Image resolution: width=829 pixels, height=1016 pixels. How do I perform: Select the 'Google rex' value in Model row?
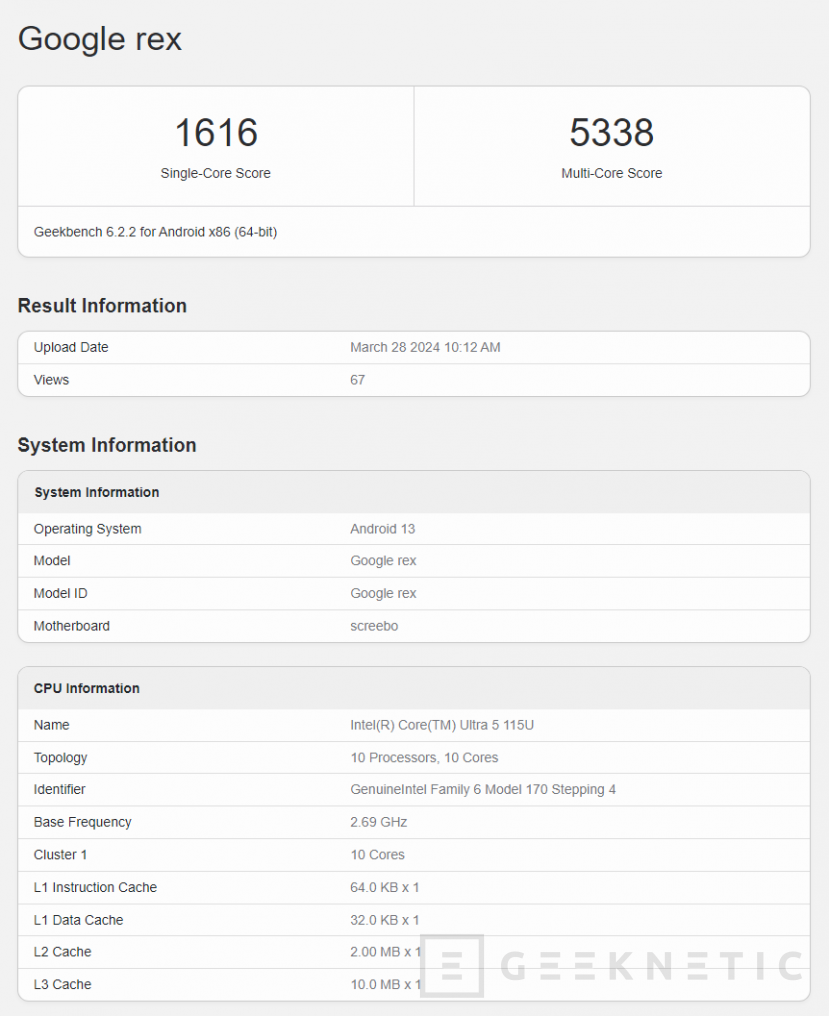(x=383, y=560)
